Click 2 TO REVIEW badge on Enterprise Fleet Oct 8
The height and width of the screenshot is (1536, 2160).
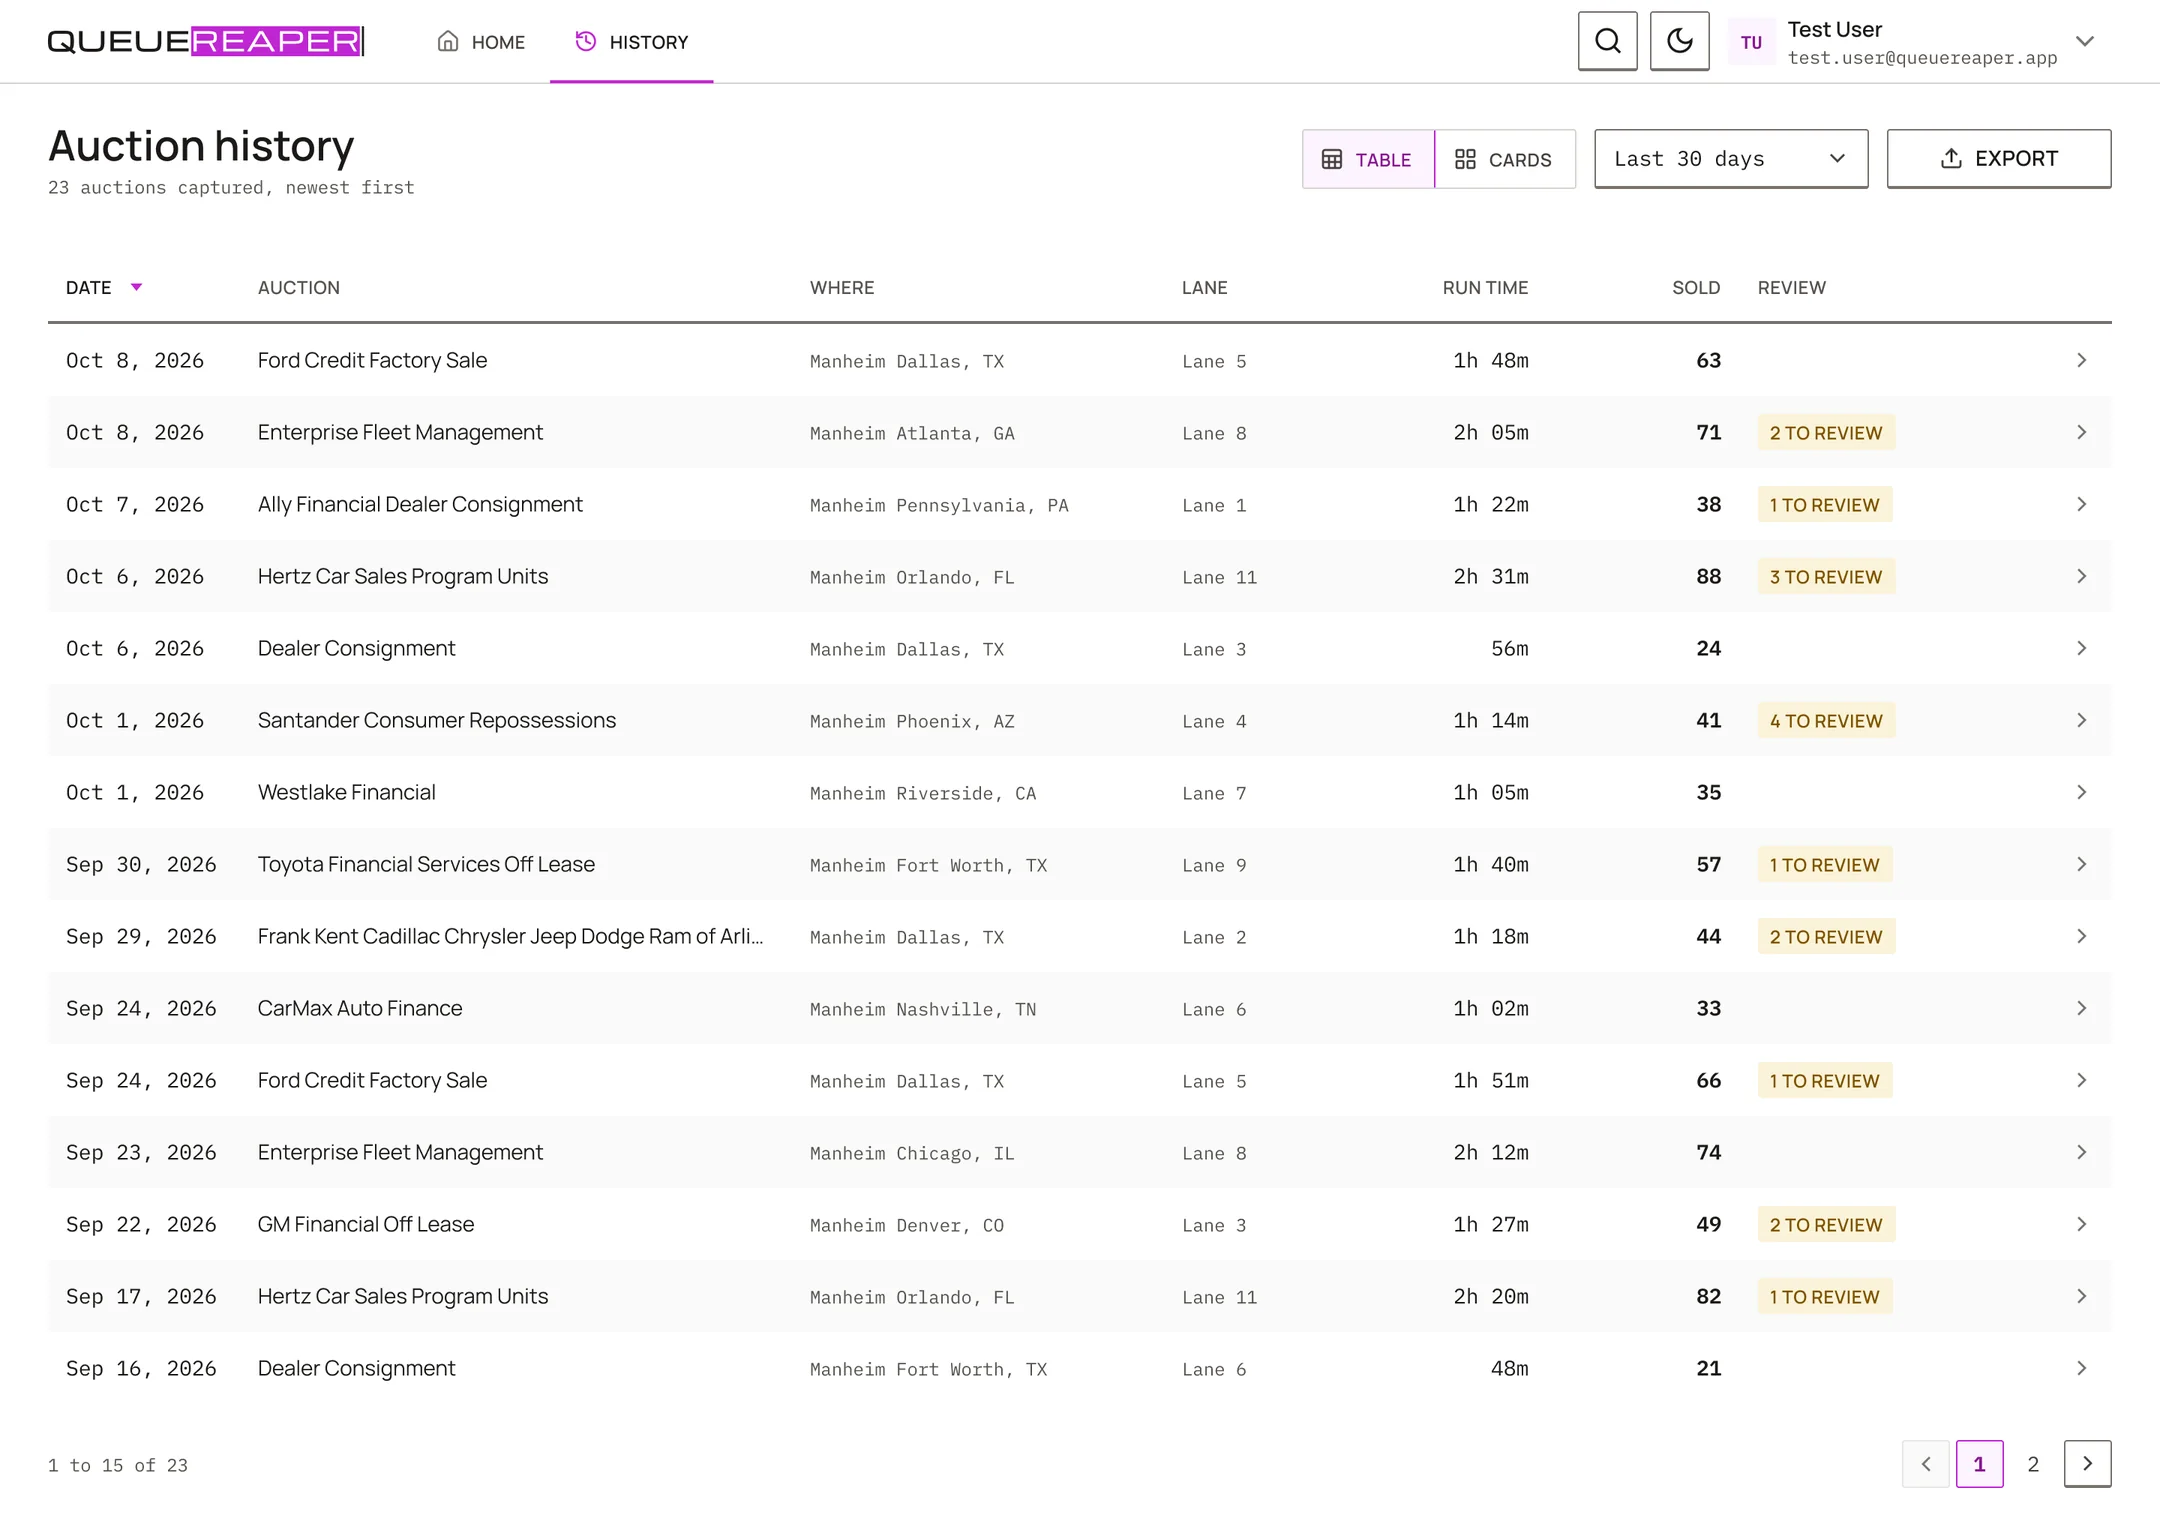1826,433
